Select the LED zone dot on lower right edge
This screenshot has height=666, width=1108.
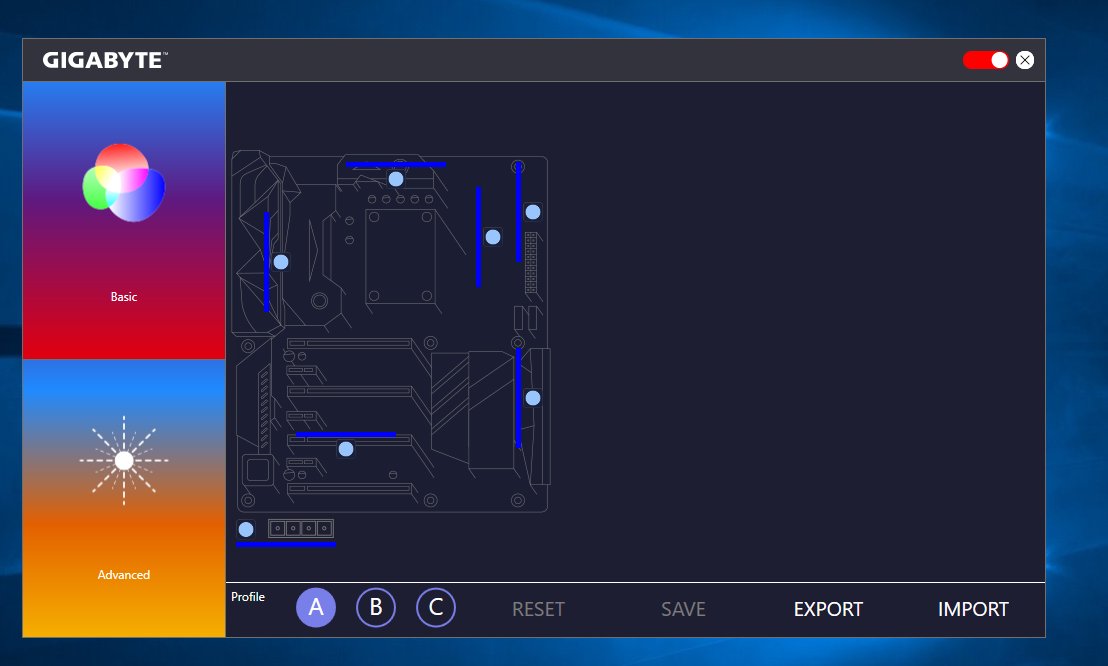[x=533, y=398]
